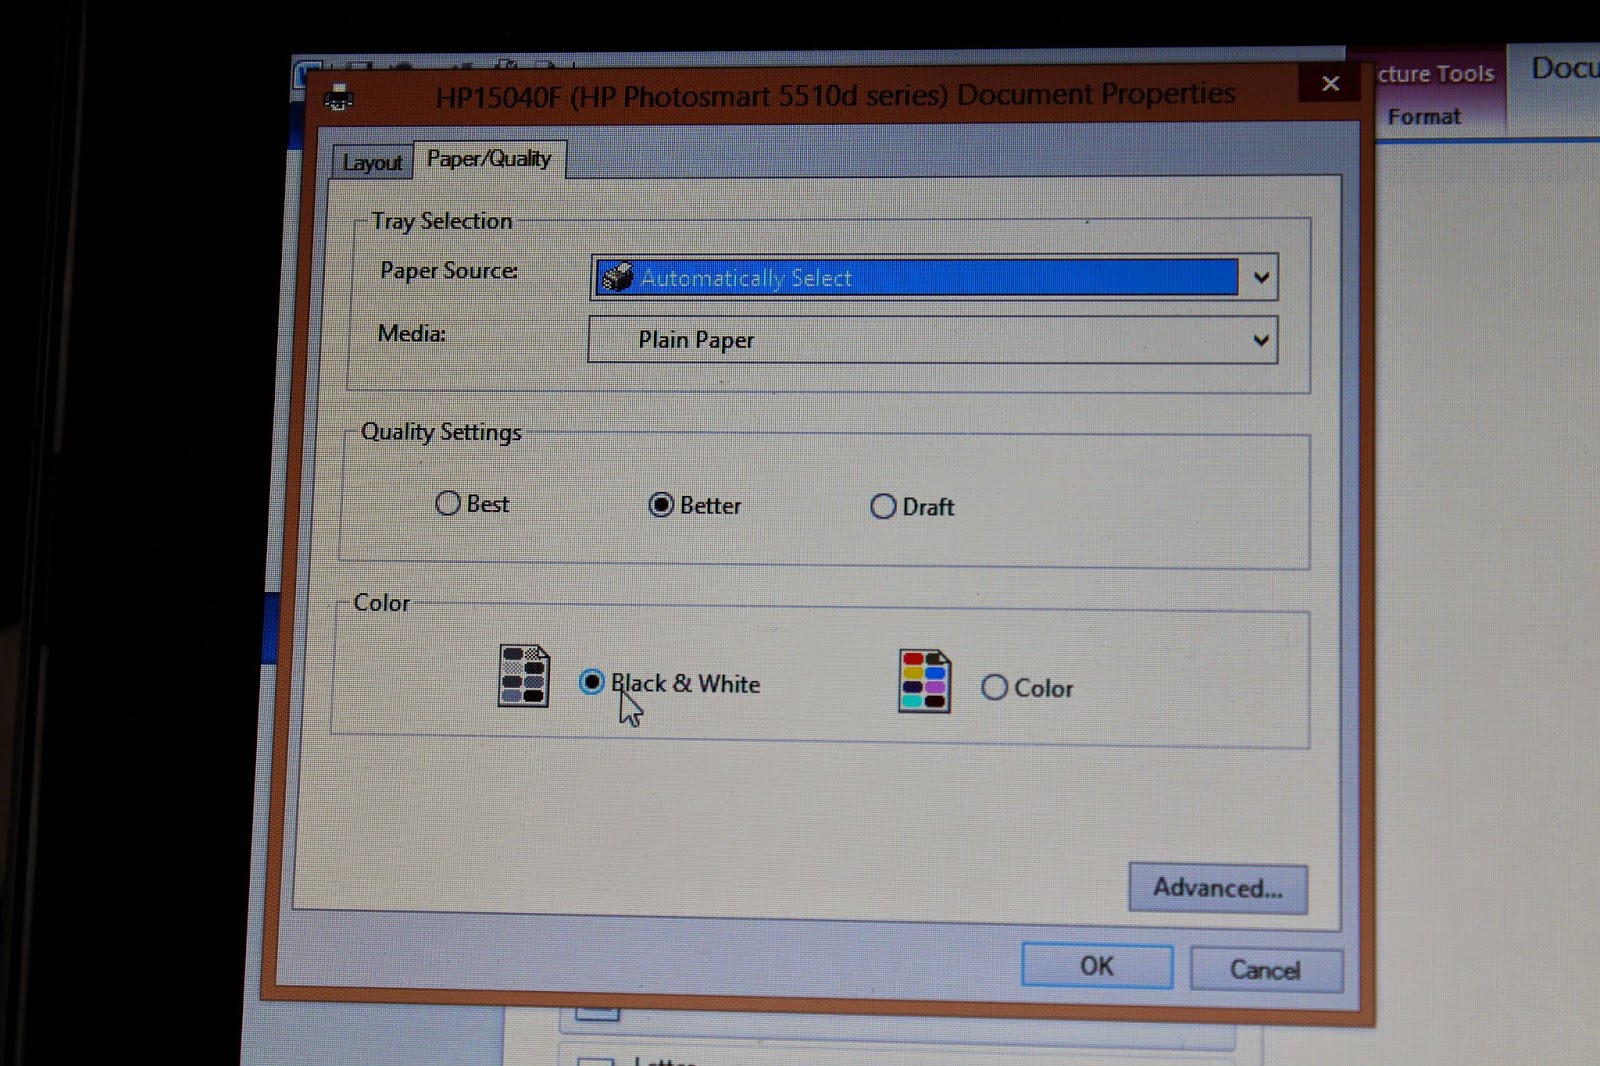This screenshot has height=1066, width=1600.
Task: Click the Document Properties title text
Action: click(x=835, y=96)
